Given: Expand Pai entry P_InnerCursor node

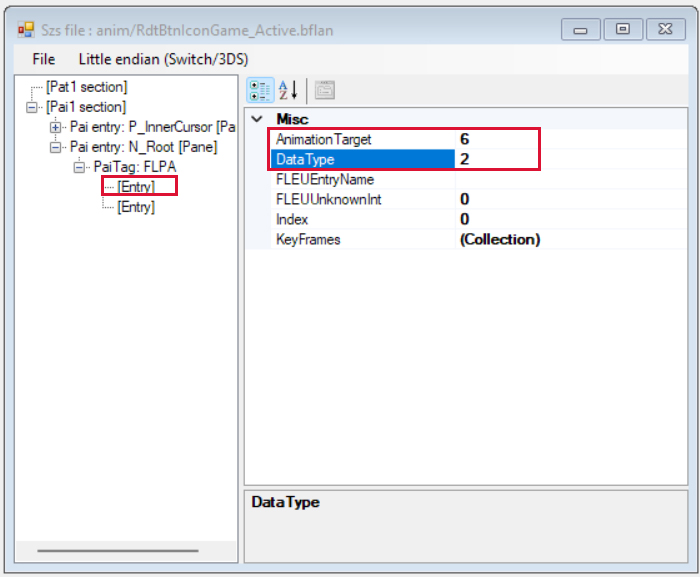Looking at the screenshot, I should (x=55, y=127).
